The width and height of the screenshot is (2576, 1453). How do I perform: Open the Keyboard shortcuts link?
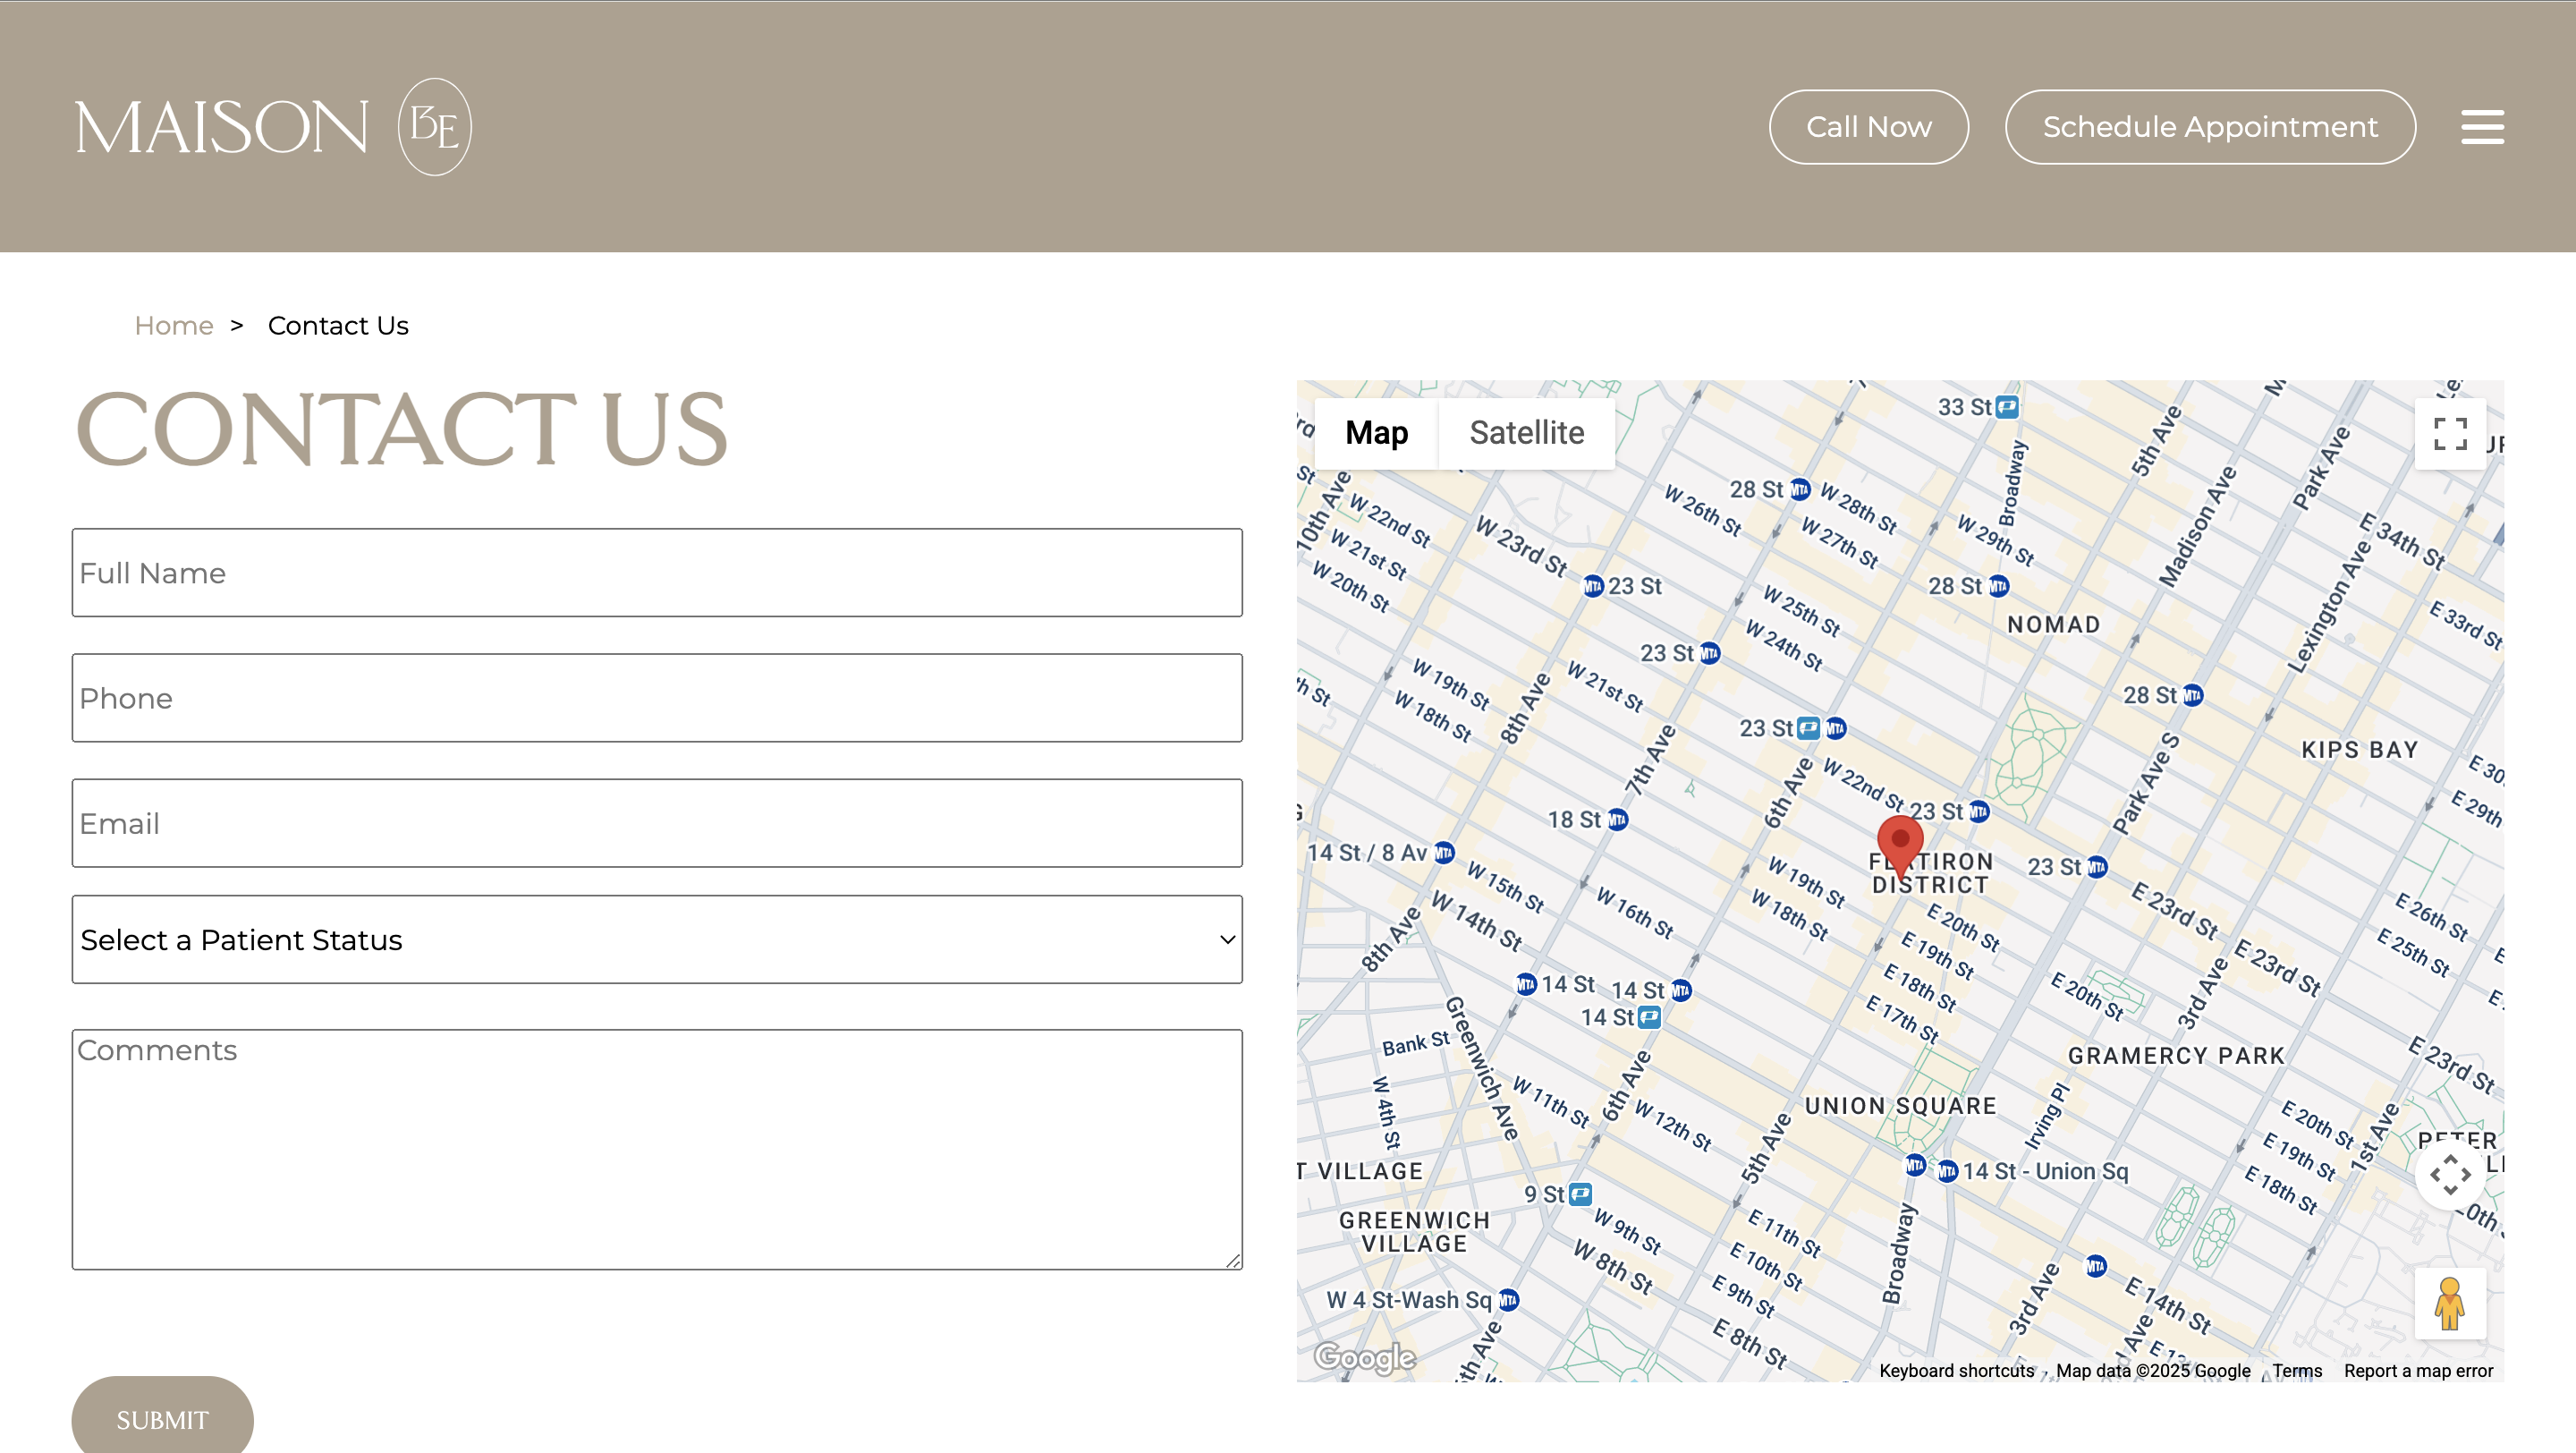(x=1956, y=1370)
